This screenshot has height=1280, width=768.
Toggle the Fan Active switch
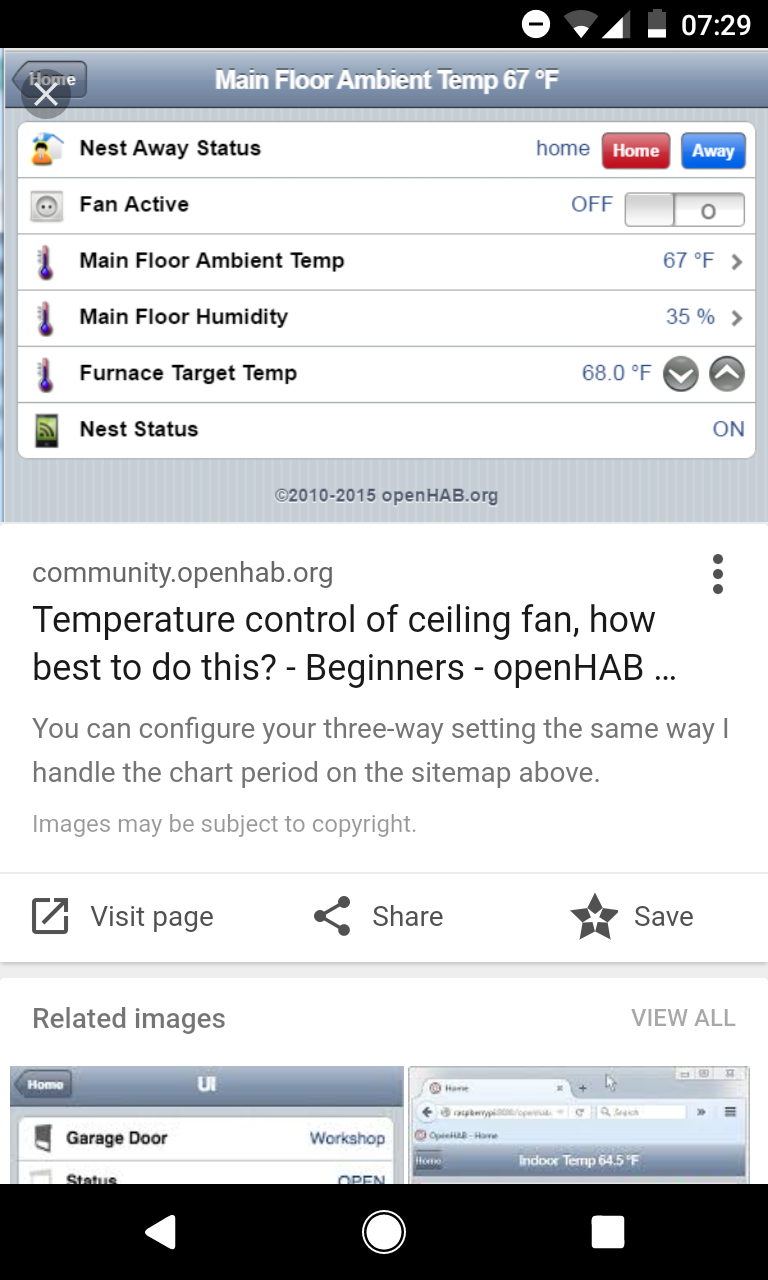pos(684,209)
